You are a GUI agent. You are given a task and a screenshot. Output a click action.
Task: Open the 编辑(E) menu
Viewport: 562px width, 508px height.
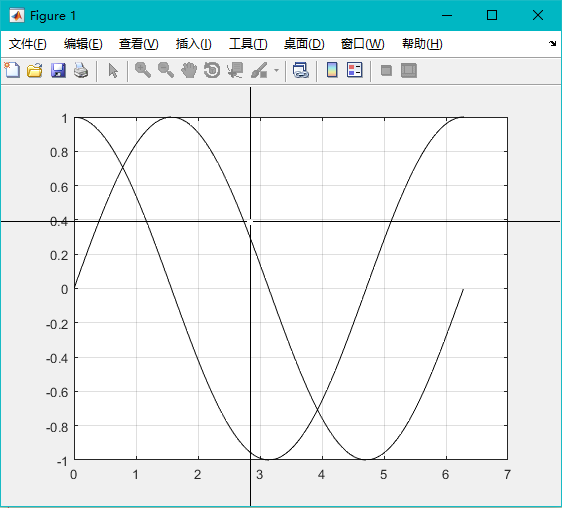(x=83, y=44)
